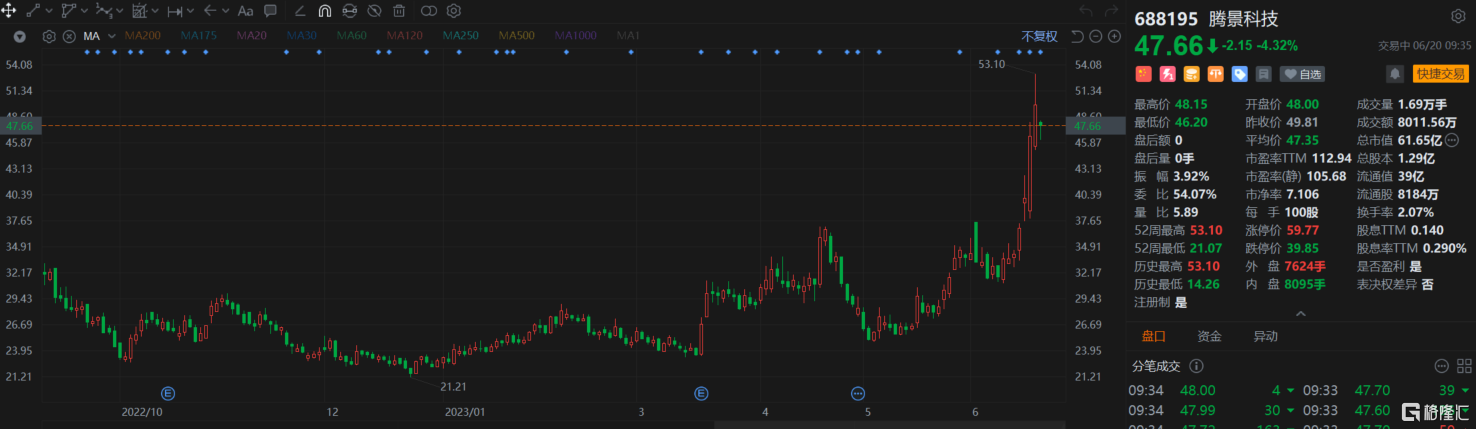This screenshot has width=1476, height=429.
Task: Select the price range ruler tool
Action: pyautogui.click(x=175, y=11)
